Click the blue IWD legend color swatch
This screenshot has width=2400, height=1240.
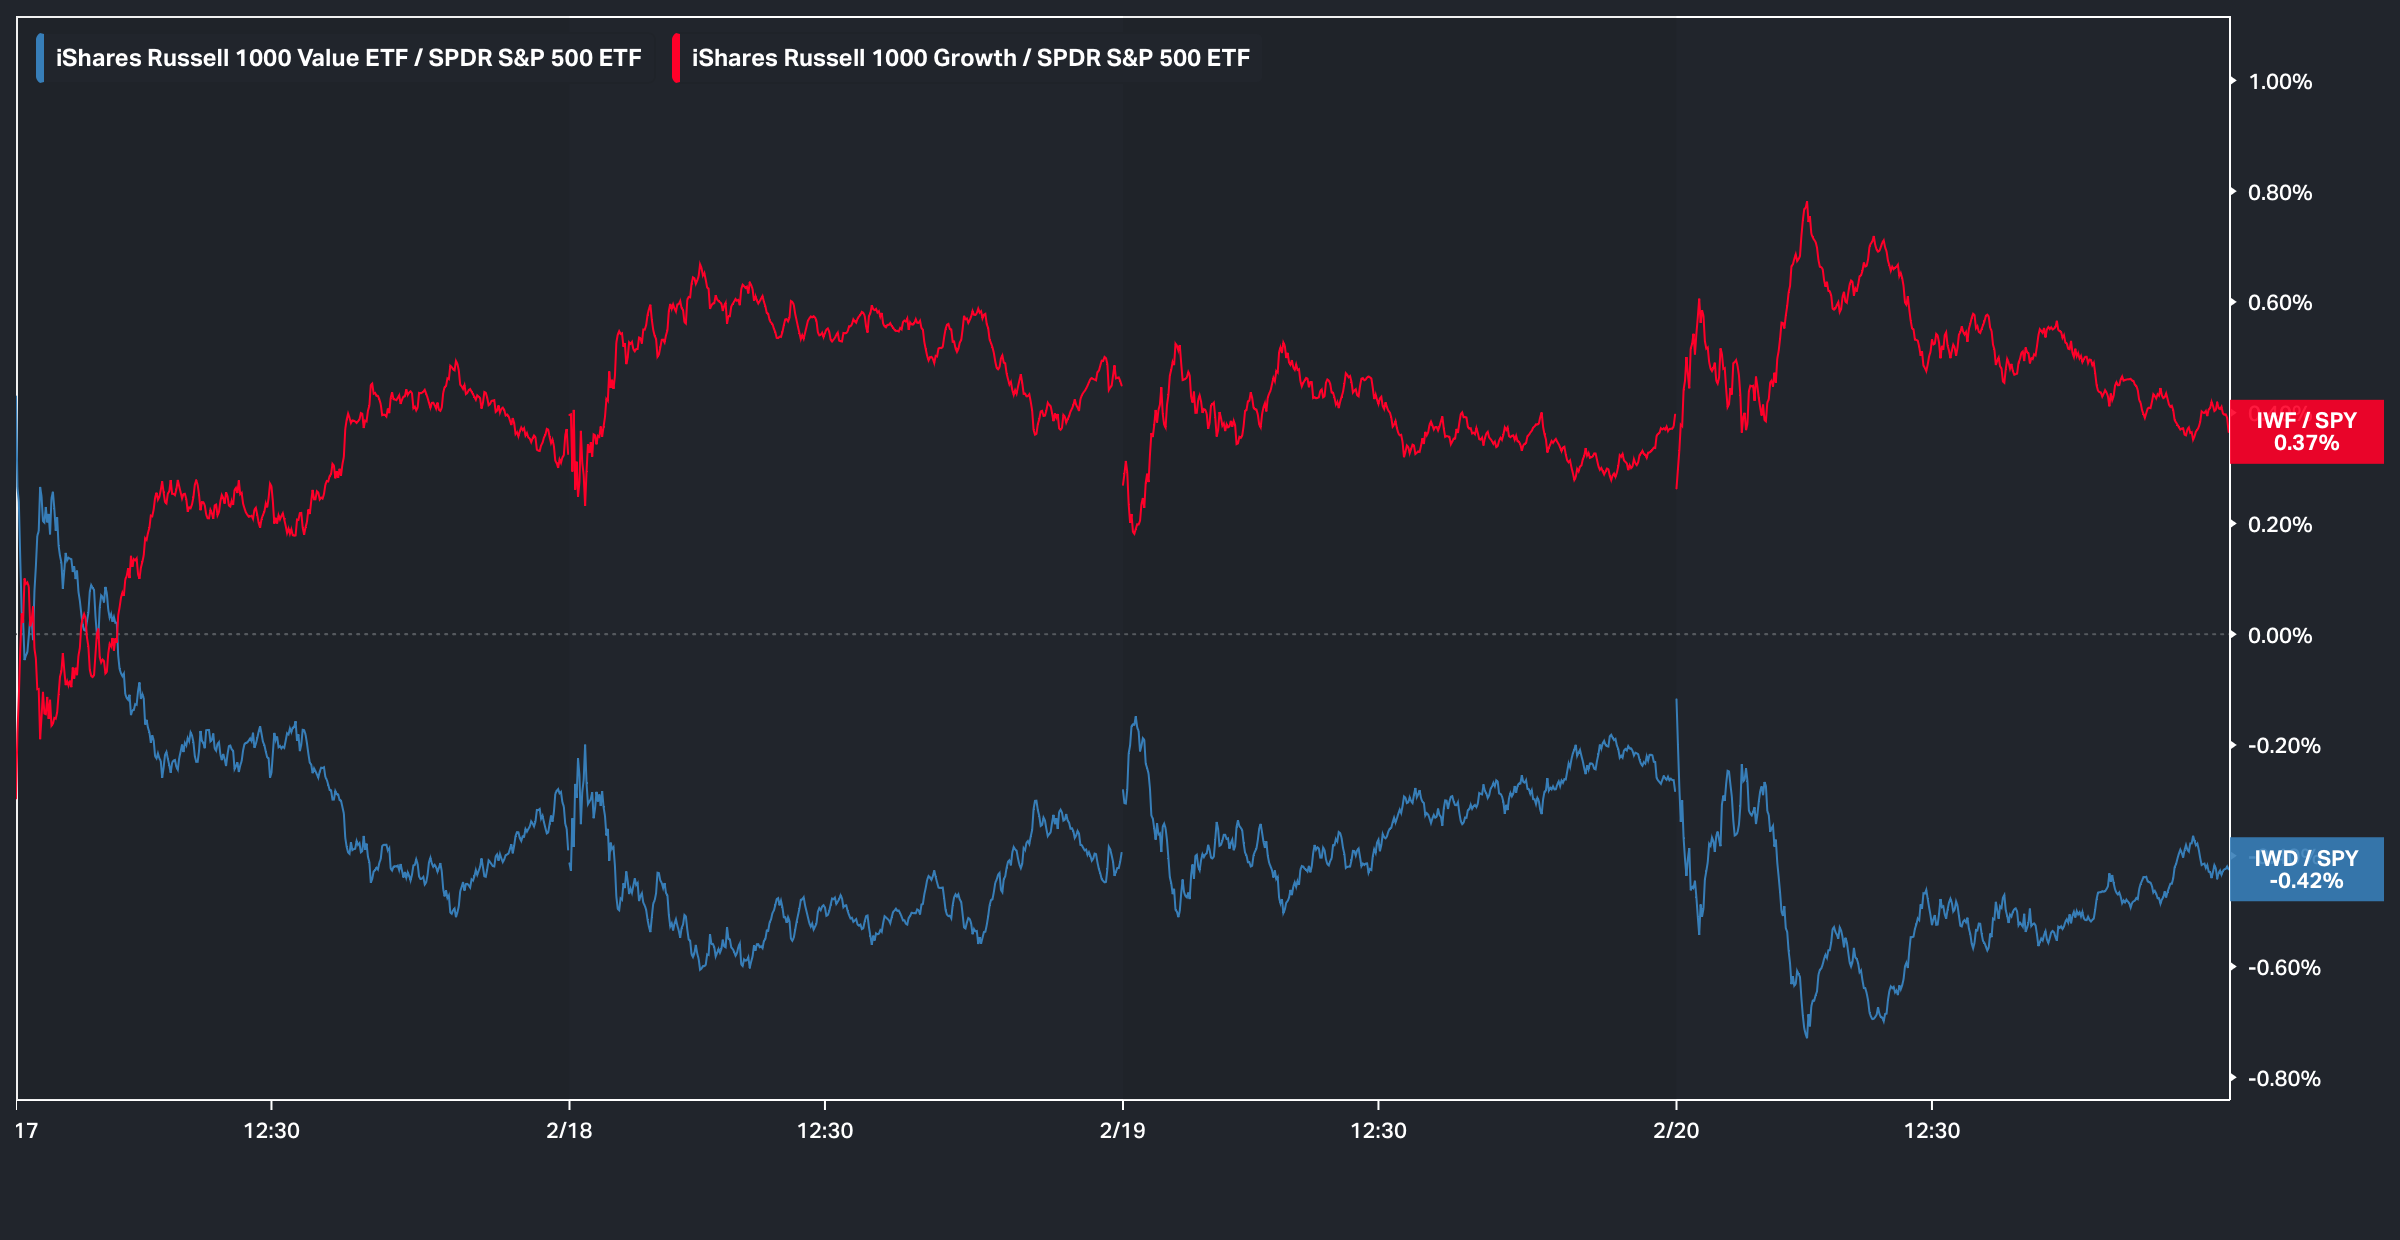pos(40,58)
